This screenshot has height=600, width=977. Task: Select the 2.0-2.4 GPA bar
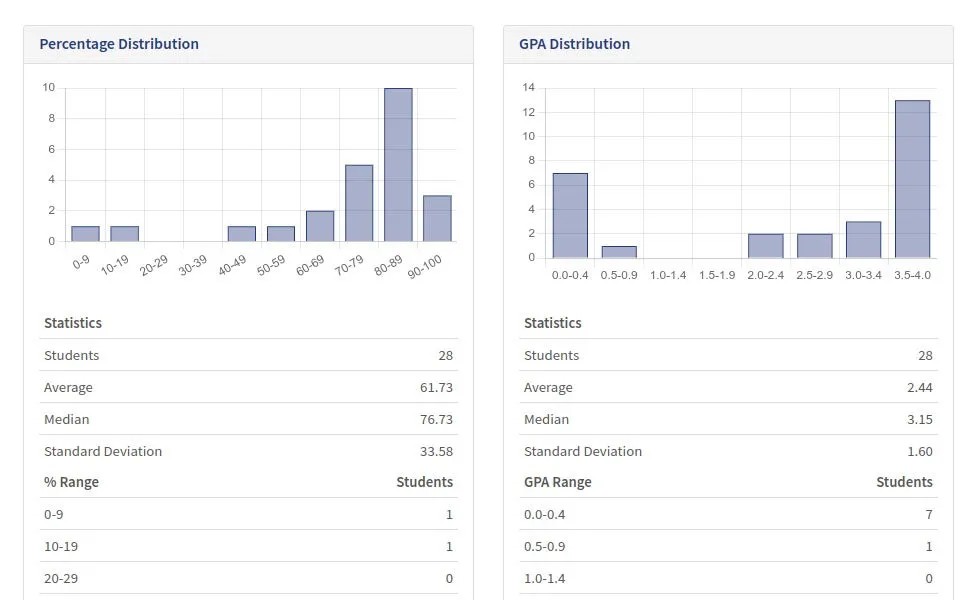tap(768, 245)
